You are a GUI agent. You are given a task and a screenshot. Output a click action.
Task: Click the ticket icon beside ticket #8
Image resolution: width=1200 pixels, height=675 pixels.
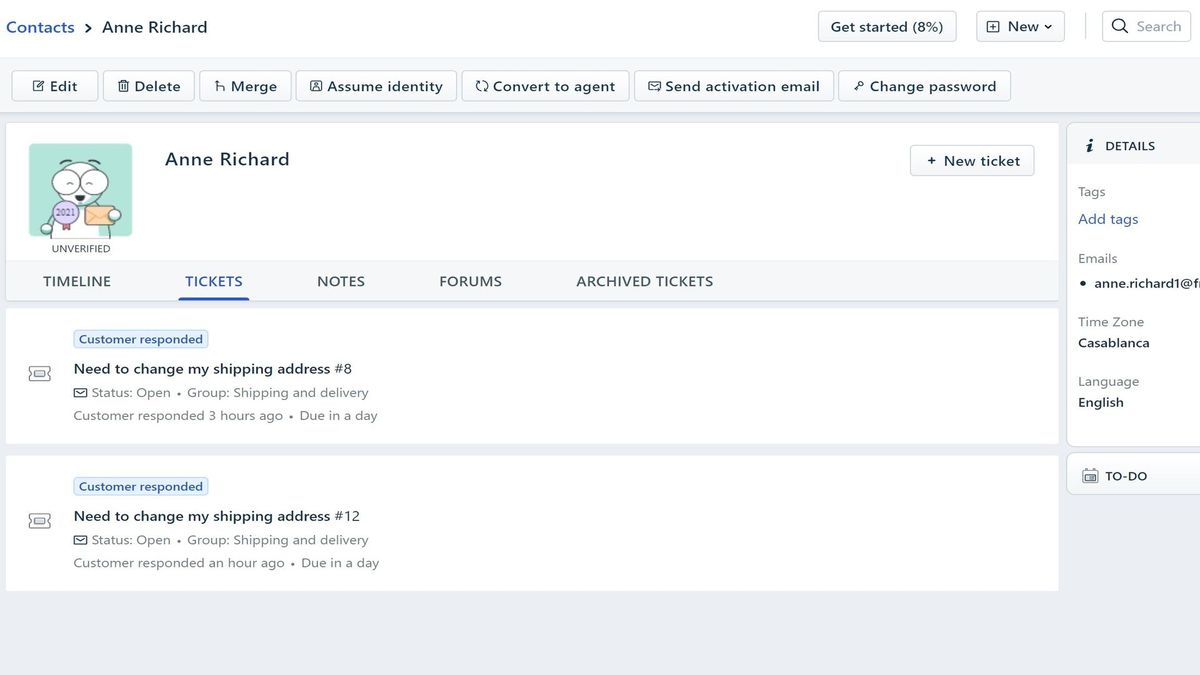pyautogui.click(x=40, y=374)
